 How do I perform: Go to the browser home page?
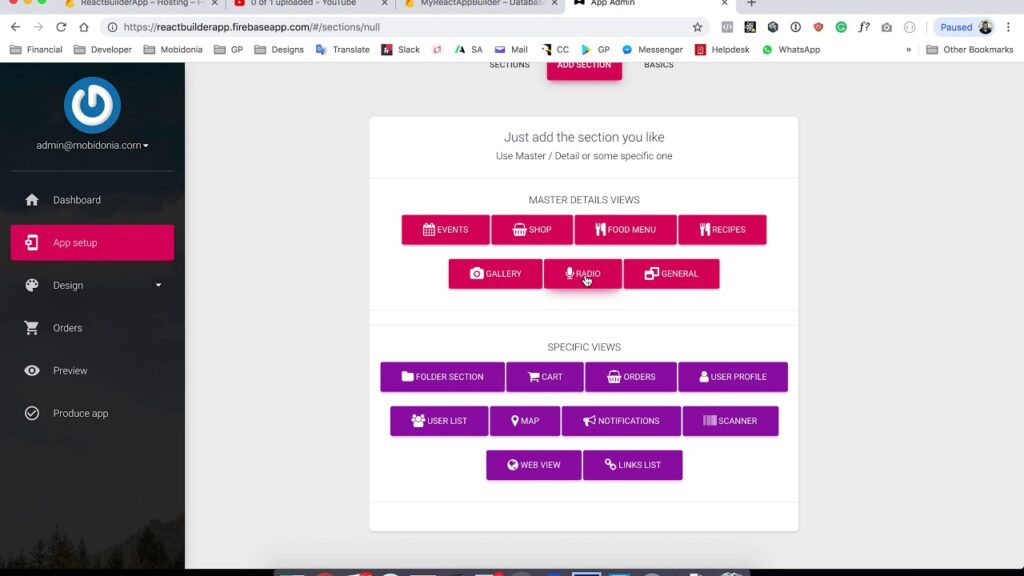(x=84, y=27)
